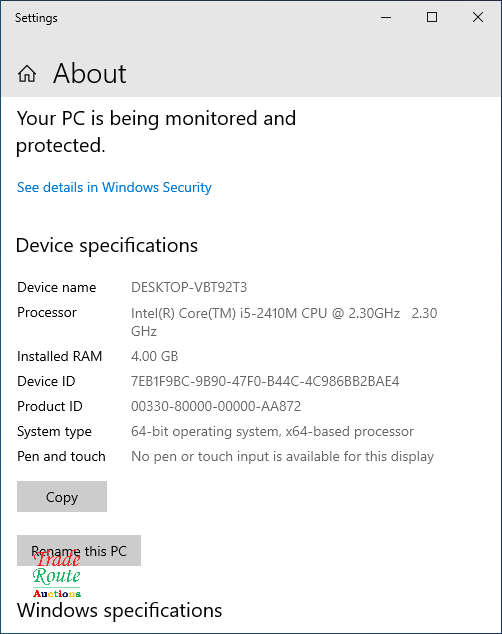Click the PC monitored and protected message
This screenshot has width=502, height=634.
[156, 132]
